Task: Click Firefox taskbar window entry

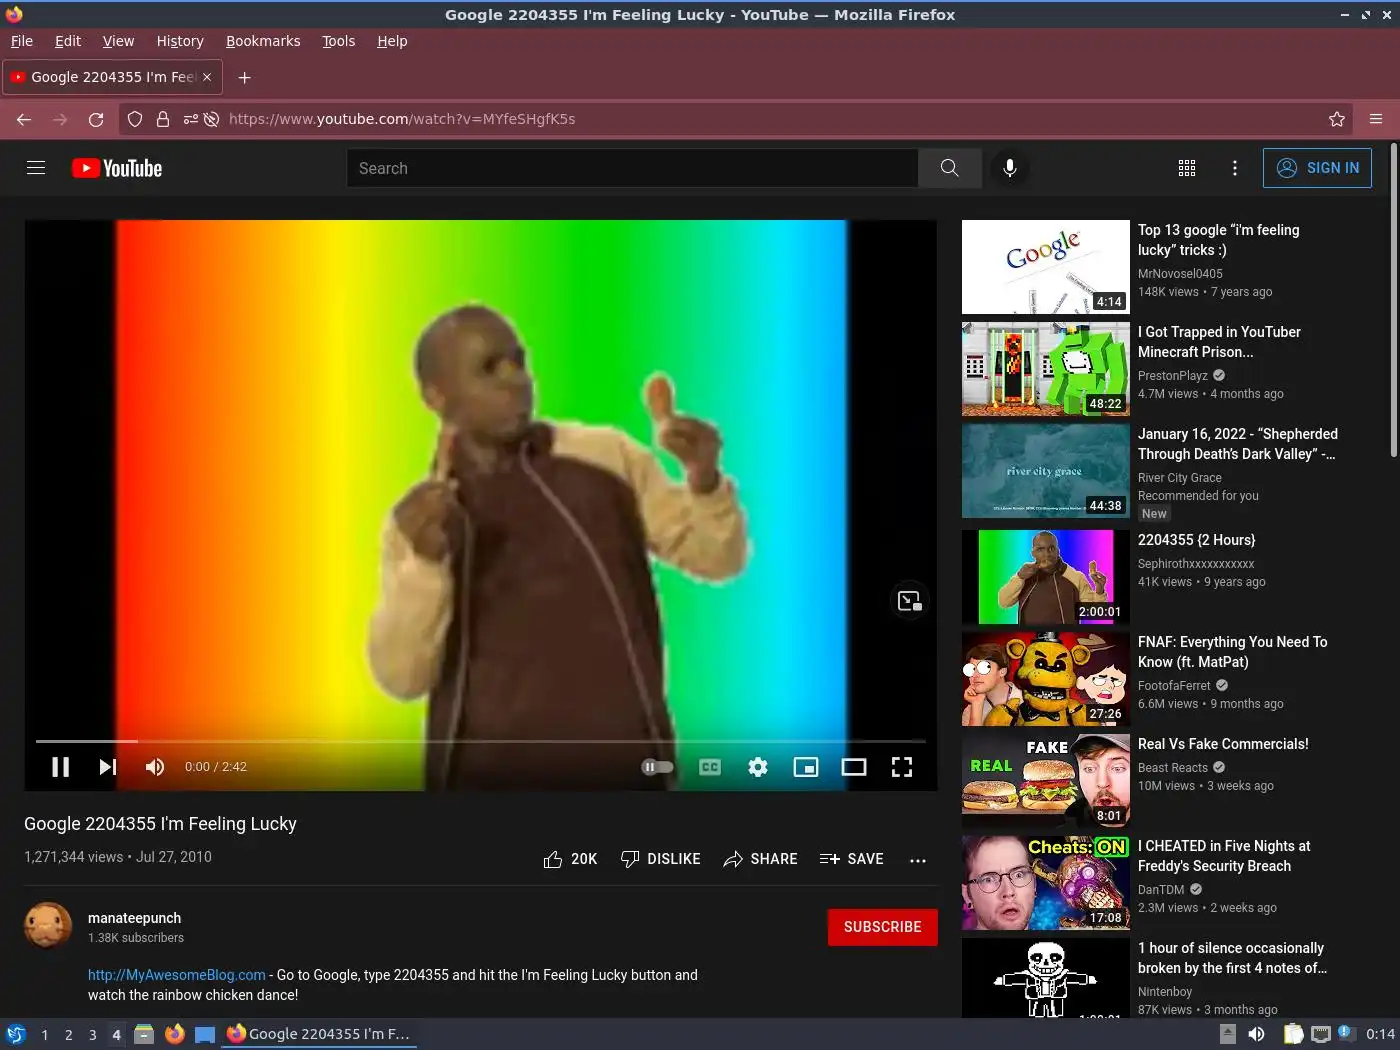Action: pyautogui.click(x=319, y=1034)
